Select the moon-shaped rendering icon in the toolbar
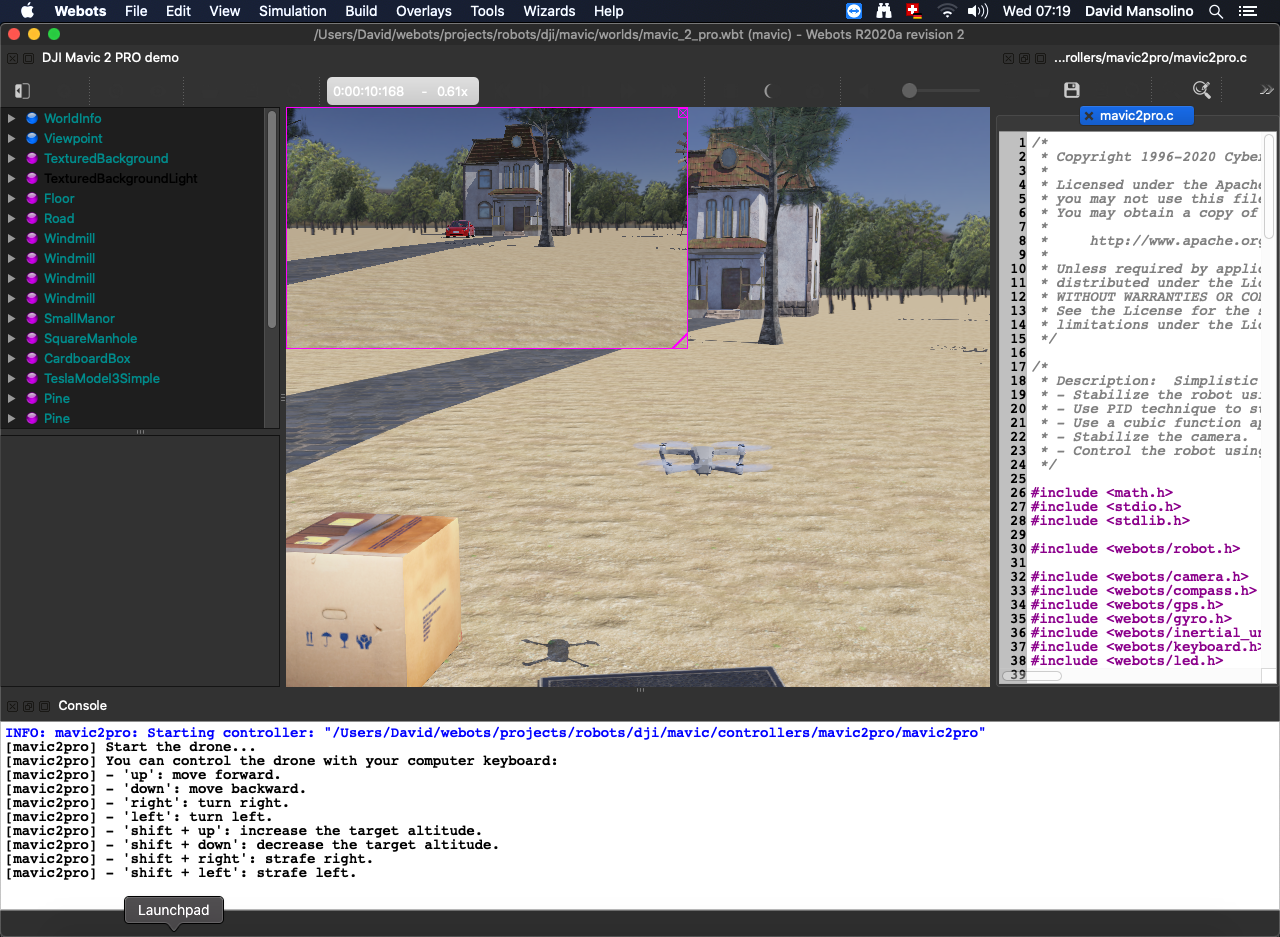The image size is (1280, 937). pos(769,90)
